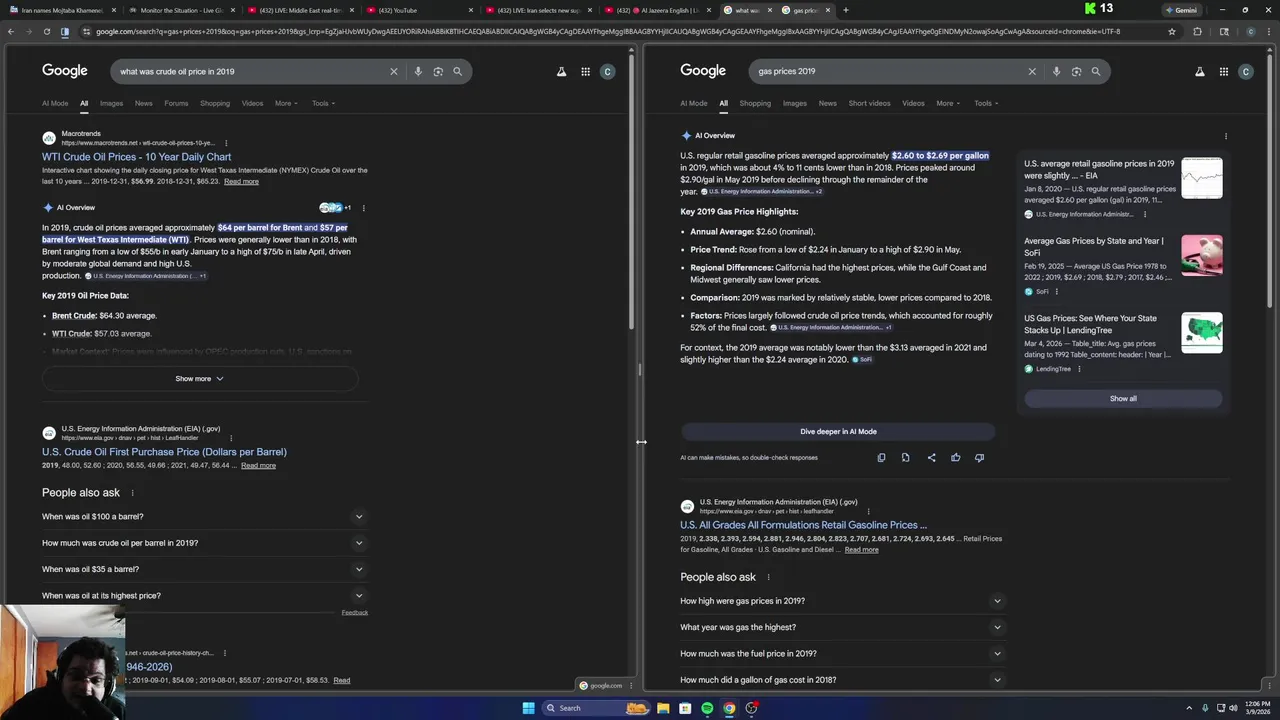Open a new Chrome tab
This screenshot has height=720, width=1280.
tap(845, 10)
